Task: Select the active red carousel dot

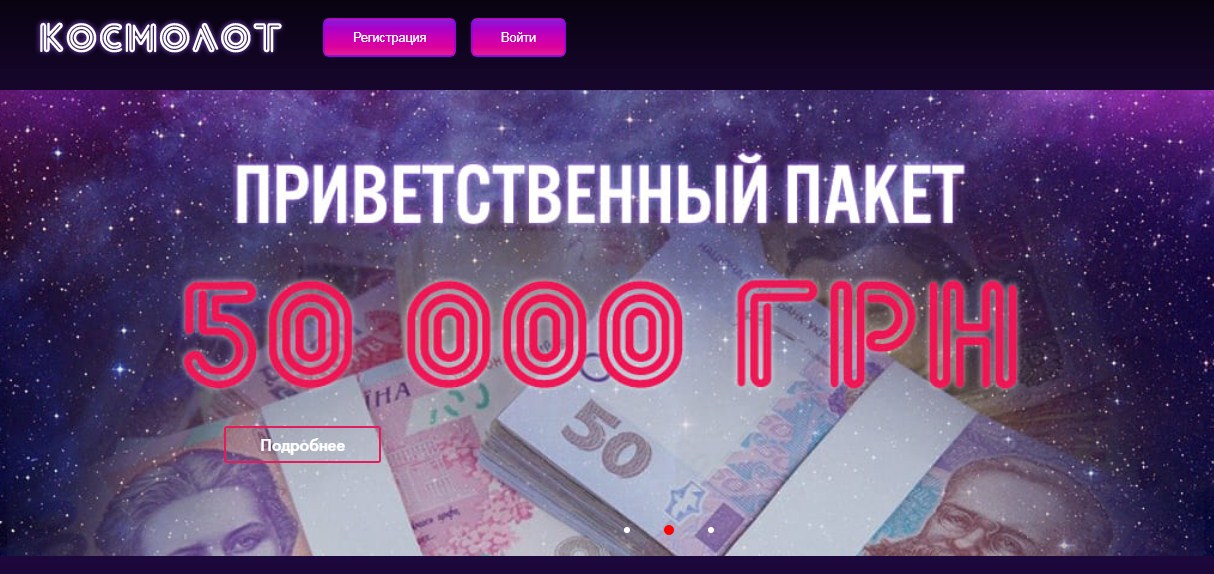Action: pos(669,530)
